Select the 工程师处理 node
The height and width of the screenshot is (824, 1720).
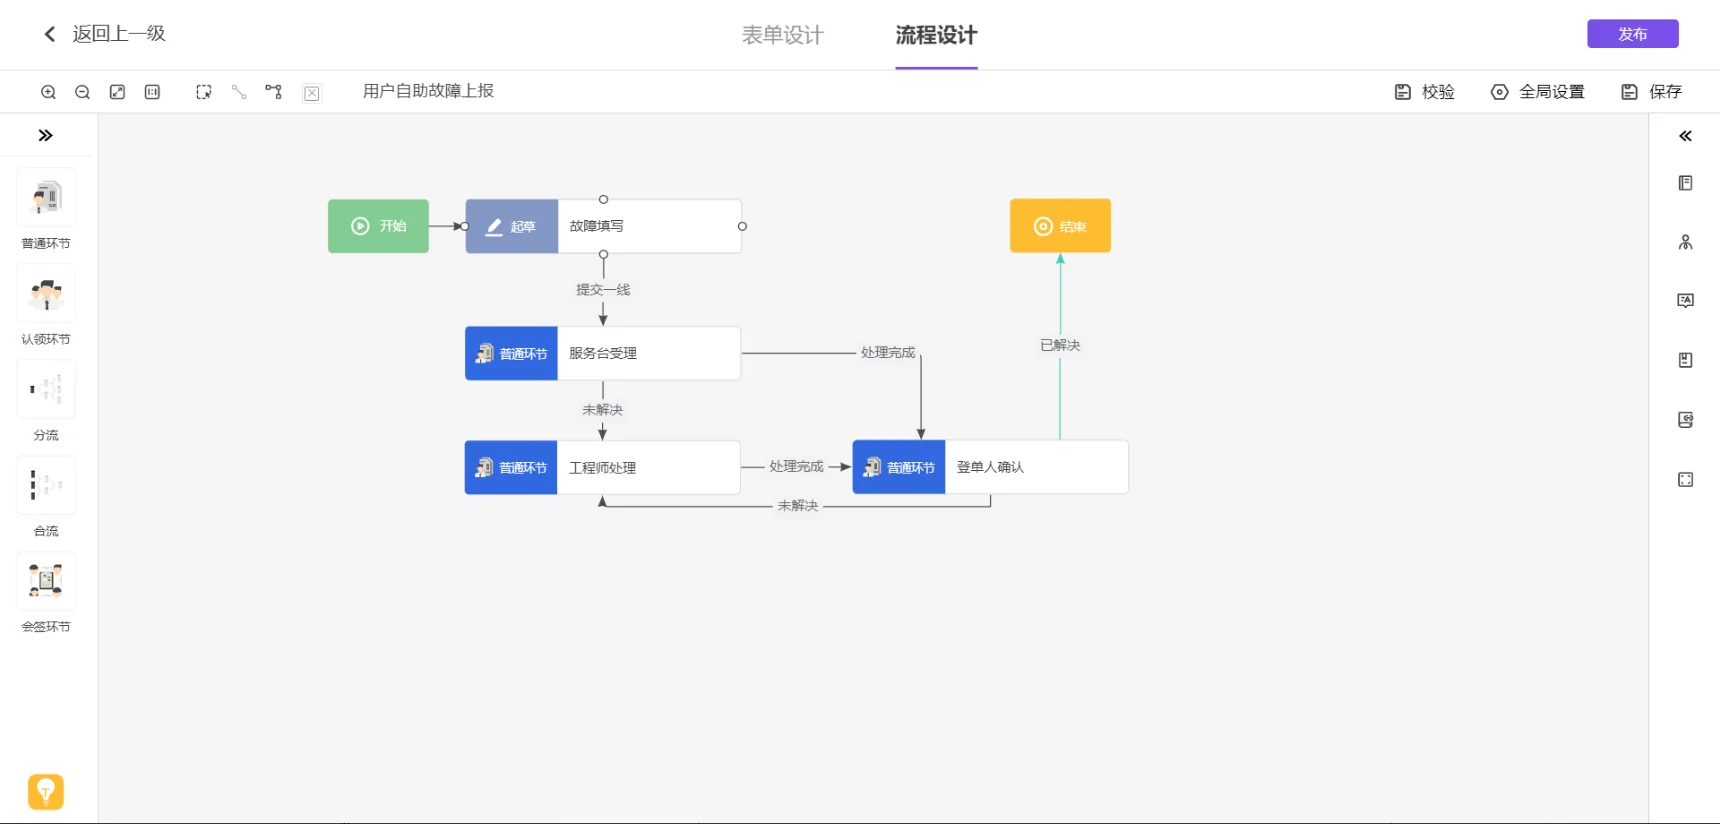click(602, 467)
